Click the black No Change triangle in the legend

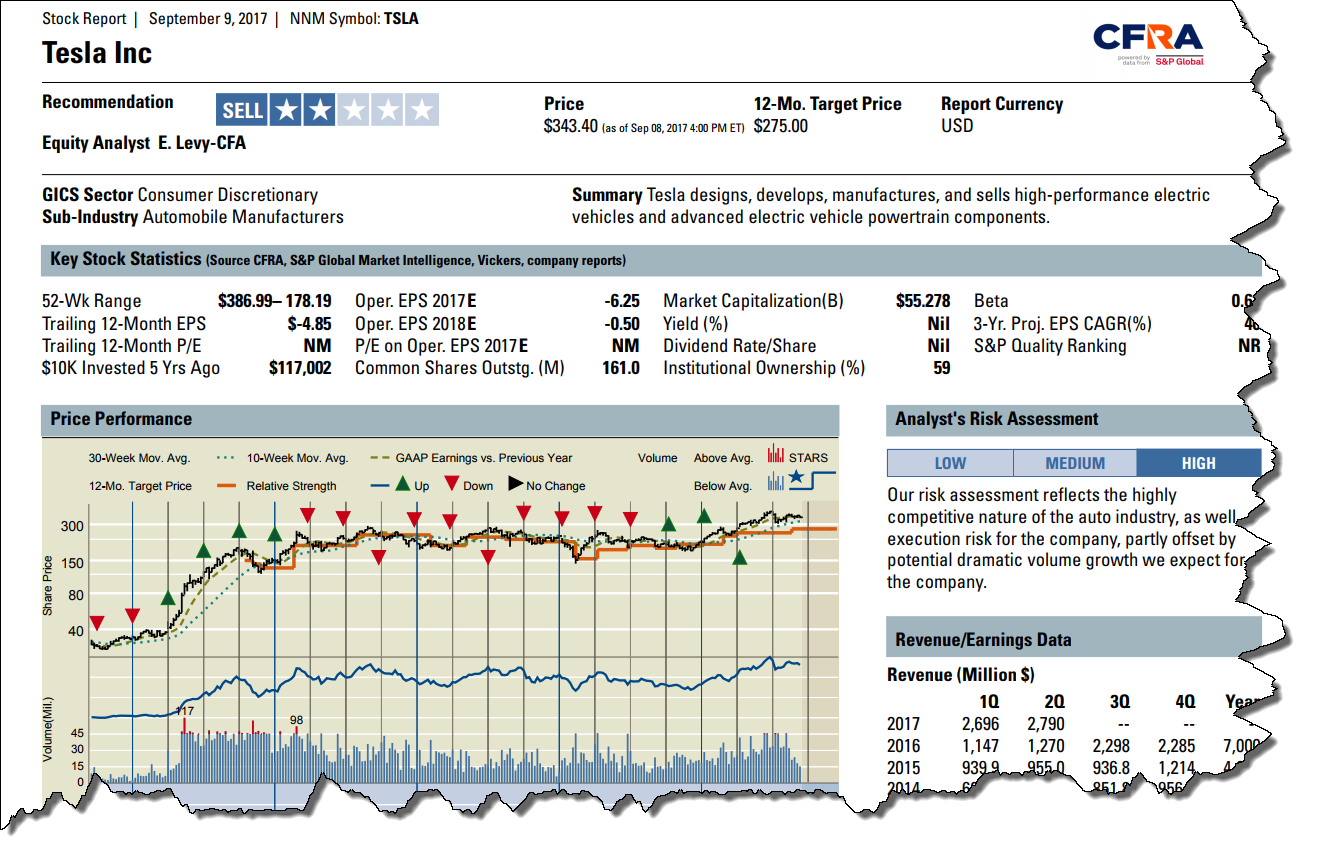click(516, 485)
